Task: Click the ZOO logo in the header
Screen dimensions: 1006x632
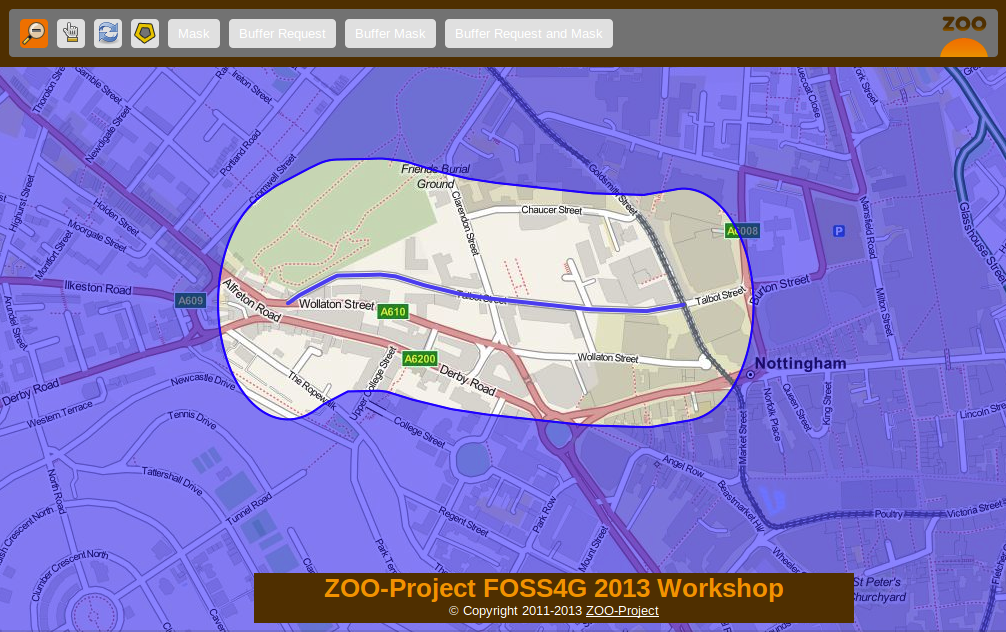Action: 963,36
